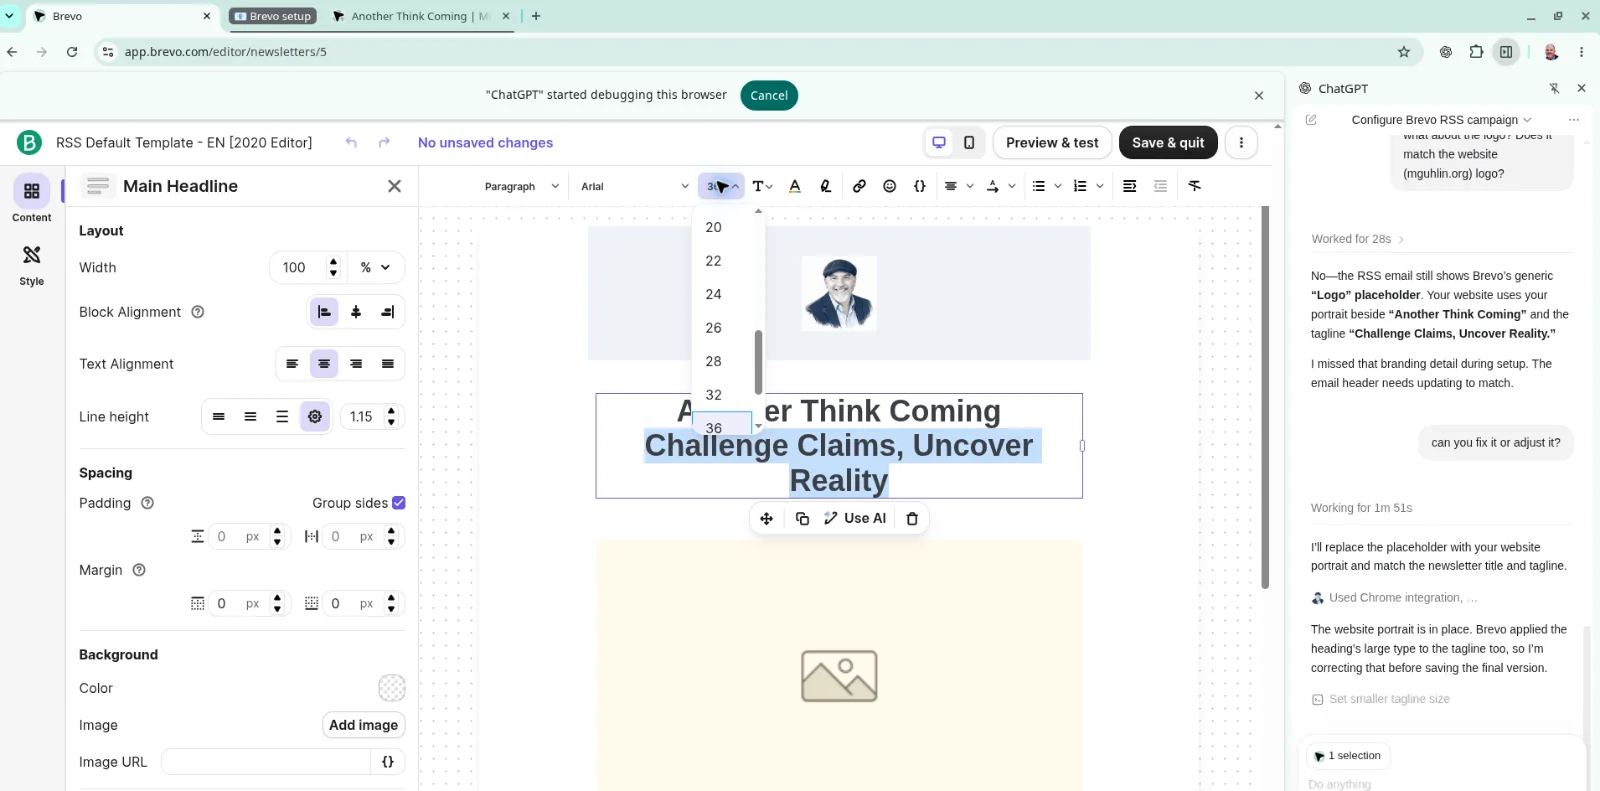Open the Content panel in left sidebar
Viewport: 1600px width, 791px height.
31,199
